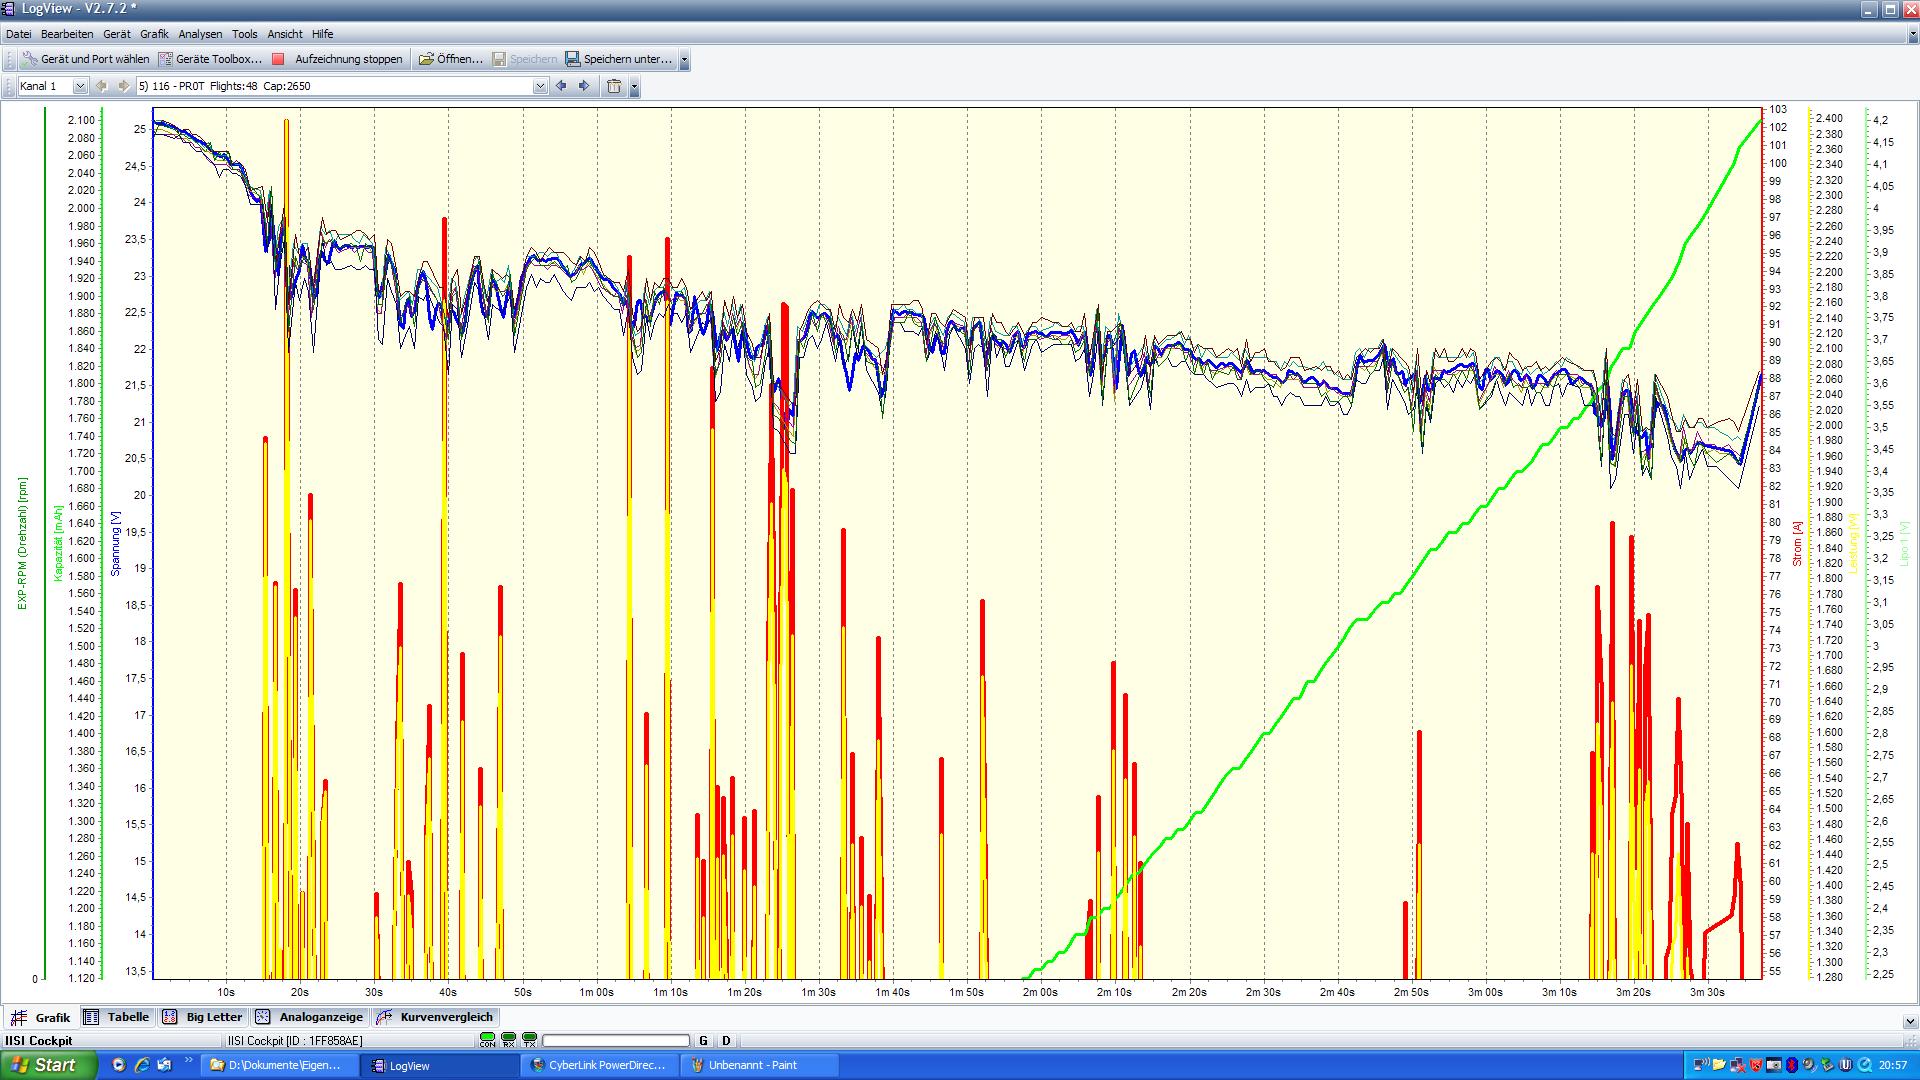Open the Kanal 1 channel dropdown
Image resolution: width=1920 pixels, height=1080 pixels.
(80, 86)
